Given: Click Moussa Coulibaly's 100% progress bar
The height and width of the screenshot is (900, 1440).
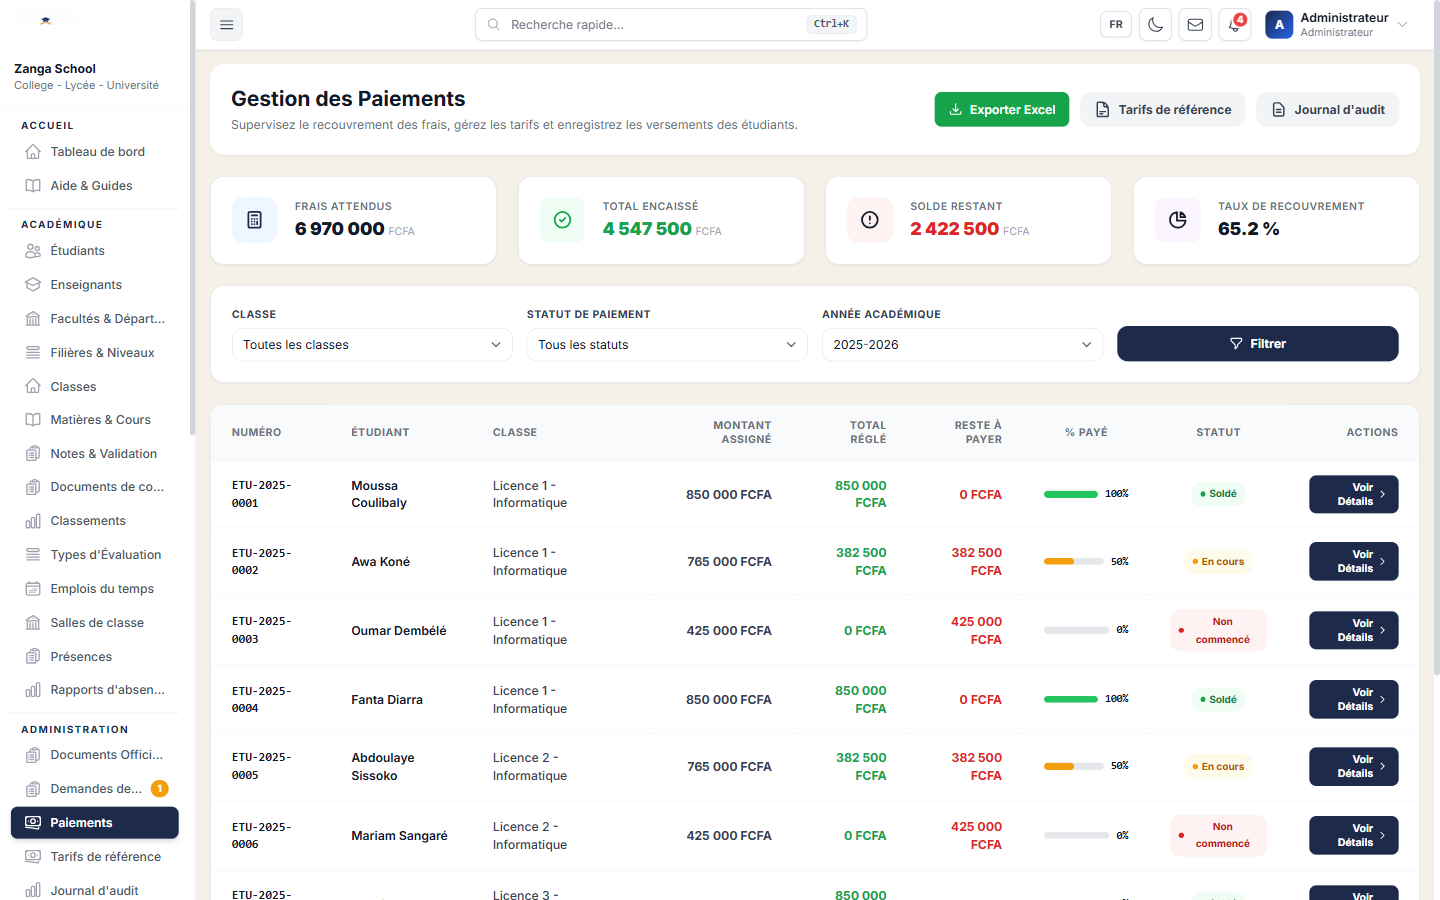Looking at the screenshot, I should (x=1071, y=494).
